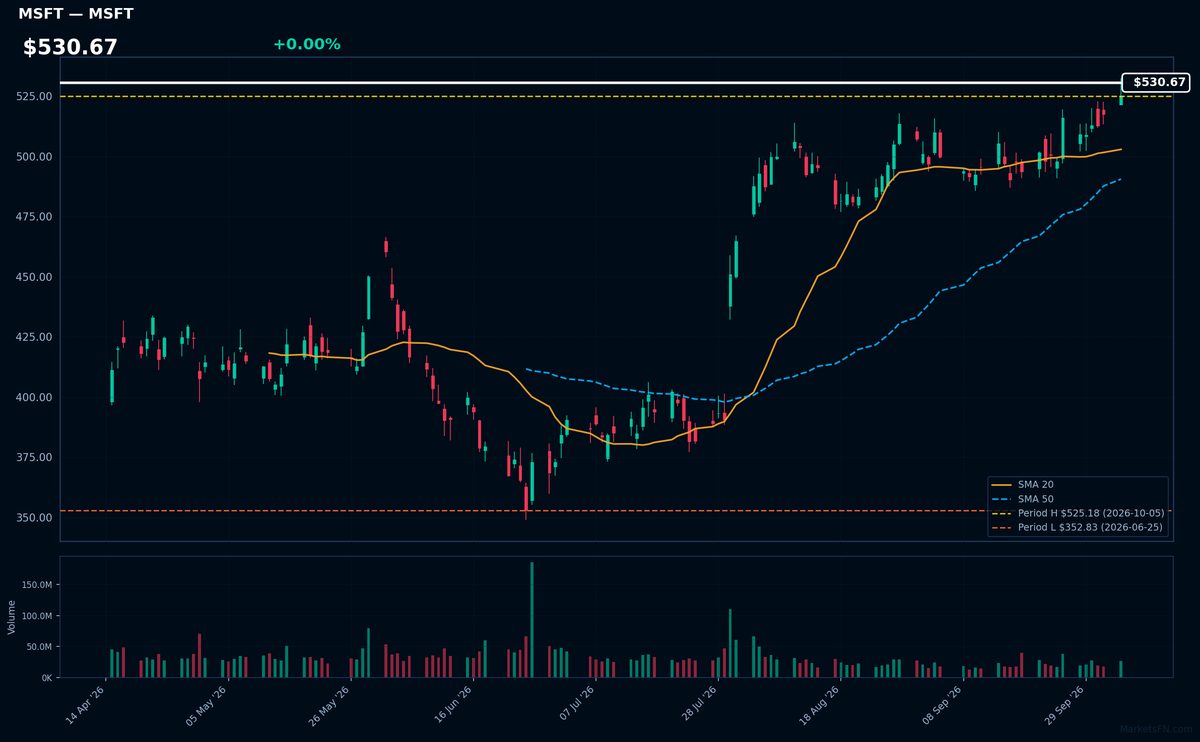Screen dimensions: 1200x742
Task: Click the 50.0M volume axis label
Action: (x=39, y=647)
